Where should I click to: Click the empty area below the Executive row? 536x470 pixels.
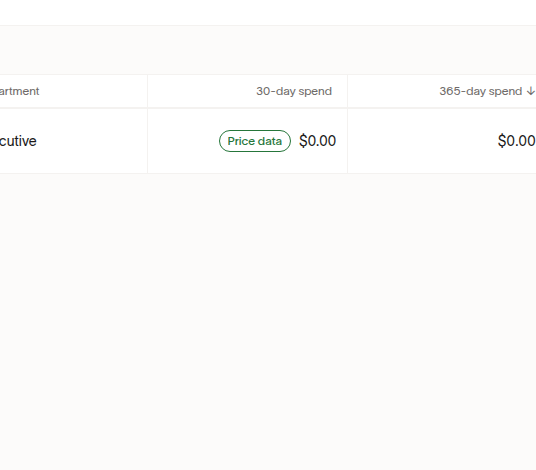pos(268,321)
